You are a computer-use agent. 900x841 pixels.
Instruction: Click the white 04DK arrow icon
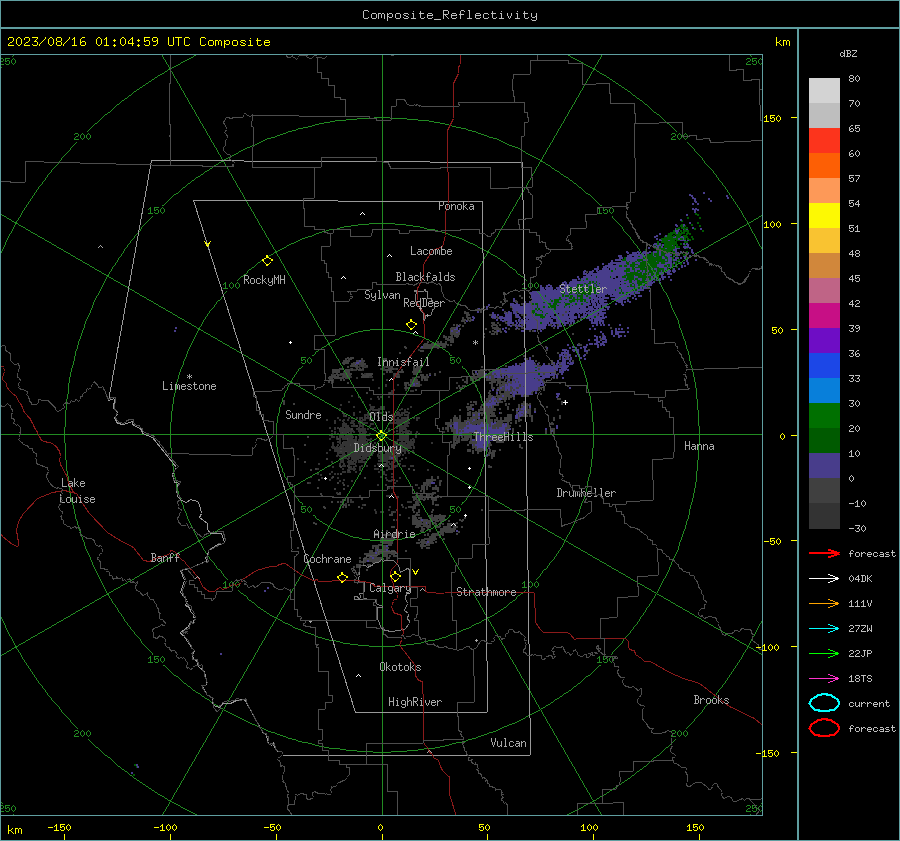point(824,578)
